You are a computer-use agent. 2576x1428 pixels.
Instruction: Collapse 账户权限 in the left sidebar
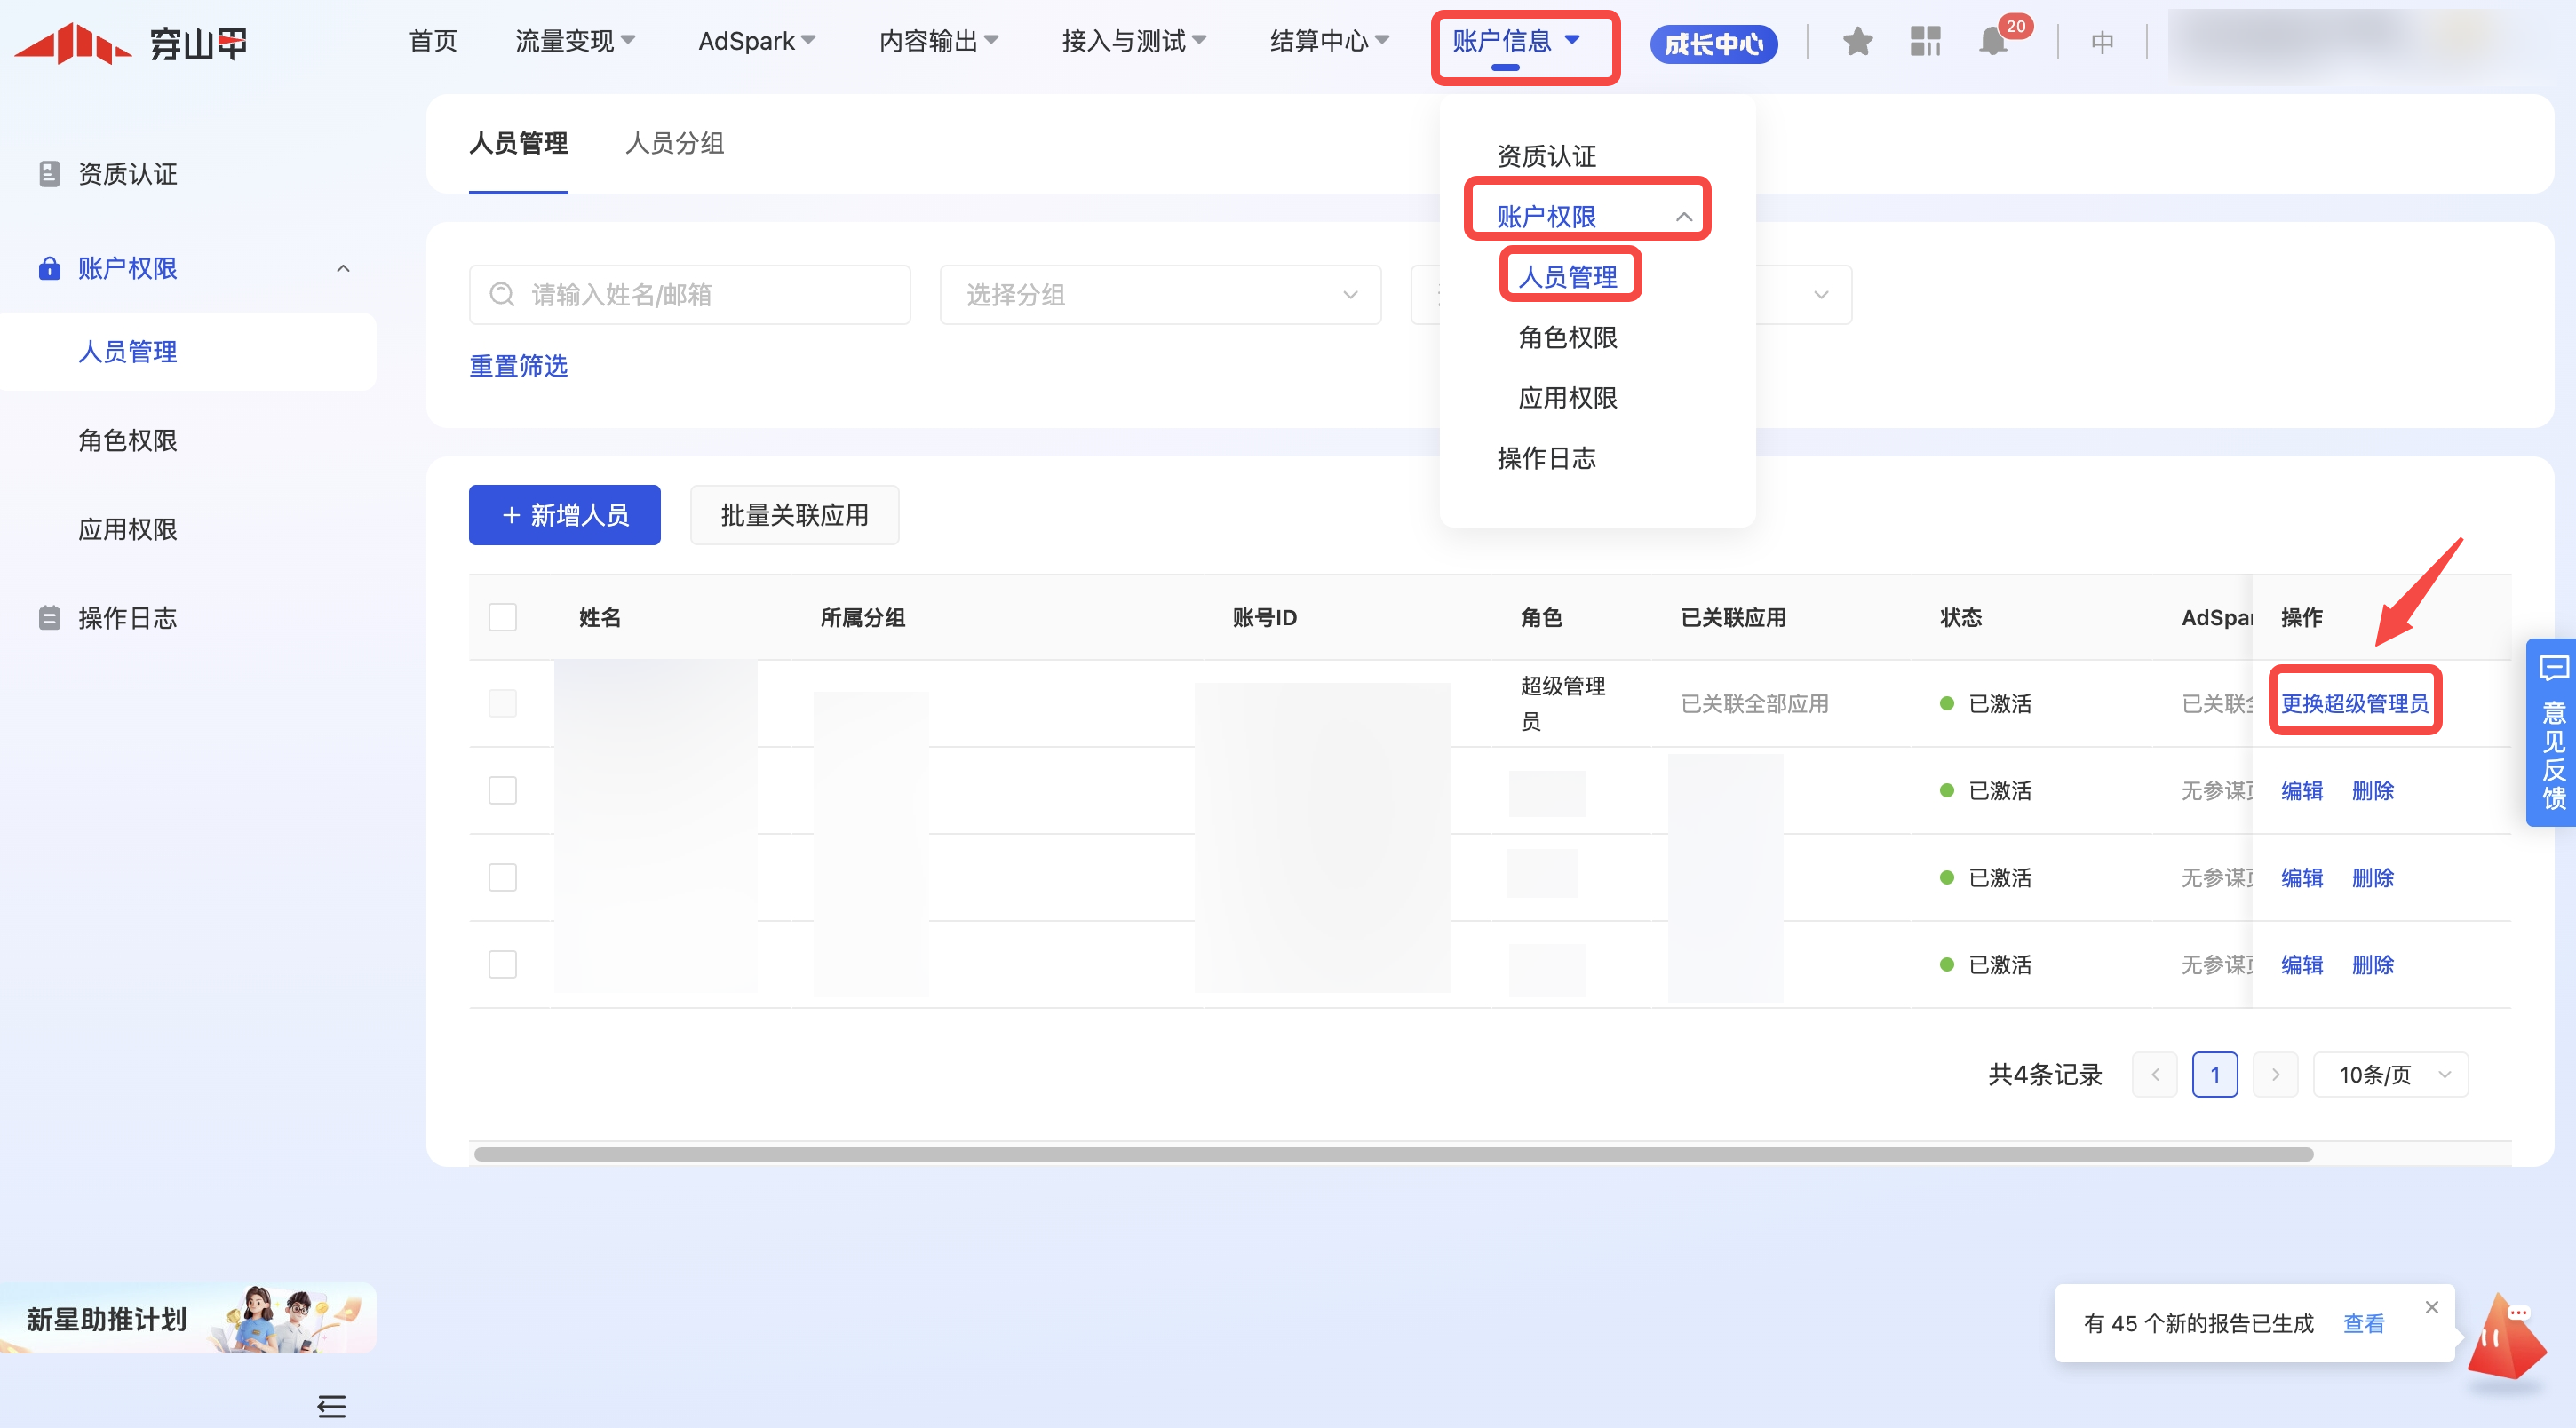coord(343,268)
